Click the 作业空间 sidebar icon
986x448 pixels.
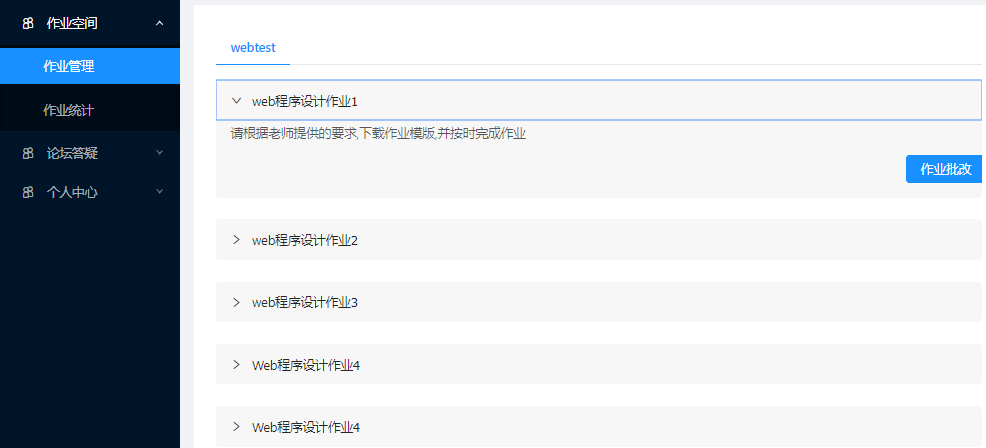tap(28, 24)
